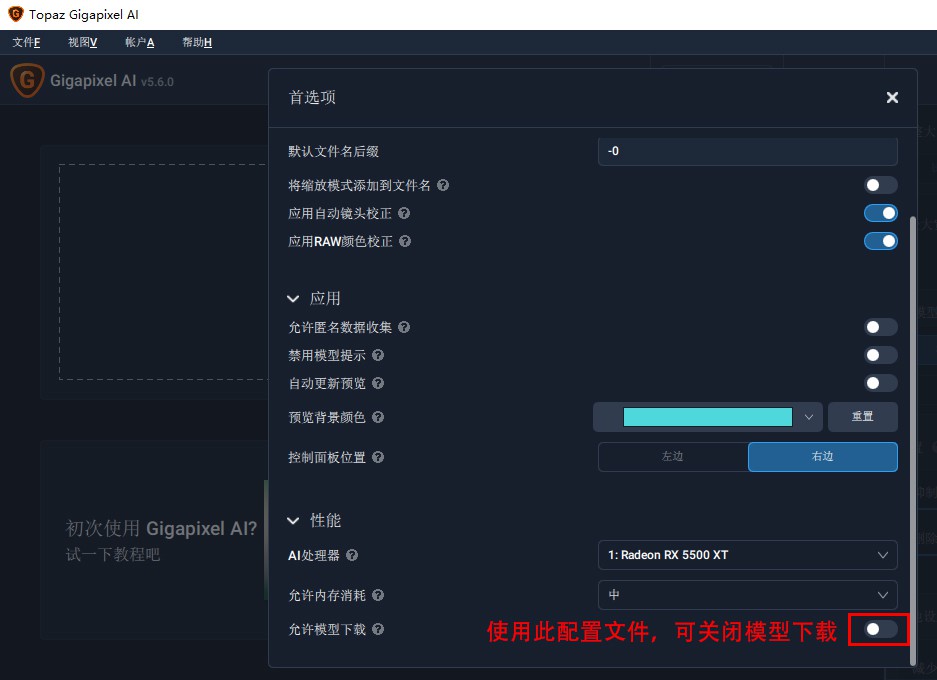Click help icon beside 允许匿名数据收集
The image size is (937, 680).
(x=404, y=327)
